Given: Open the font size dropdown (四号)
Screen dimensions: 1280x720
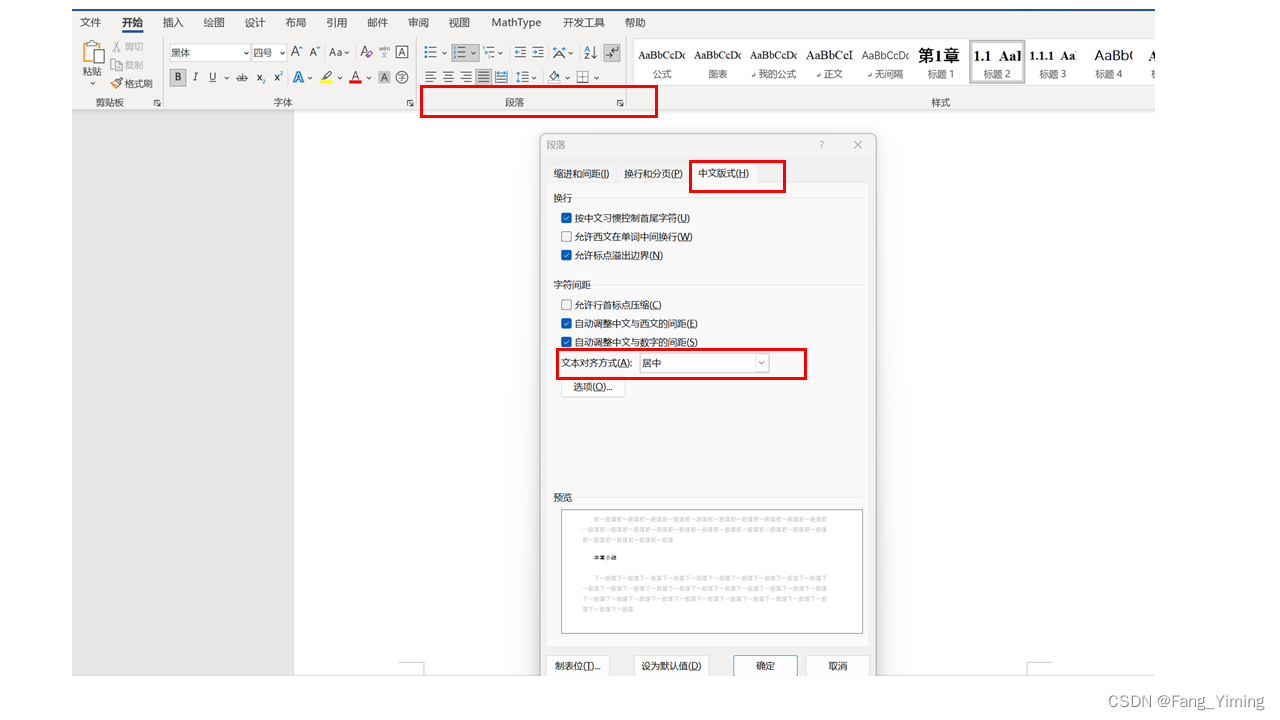Looking at the screenshot, I should click(x=283, y=53).
